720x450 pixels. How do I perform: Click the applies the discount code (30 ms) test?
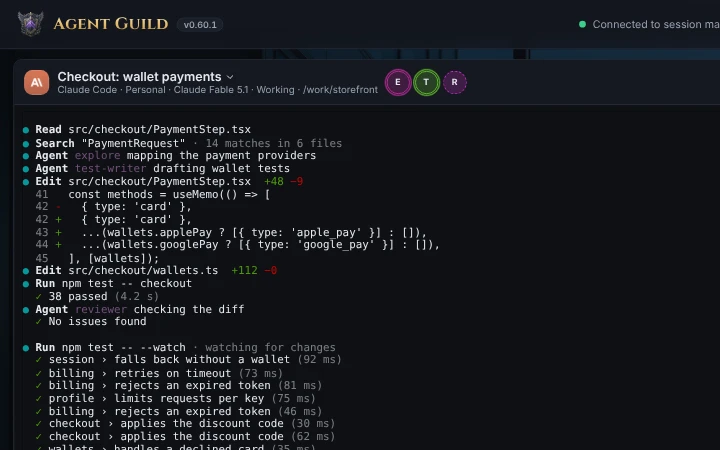[x=185, y=423]
